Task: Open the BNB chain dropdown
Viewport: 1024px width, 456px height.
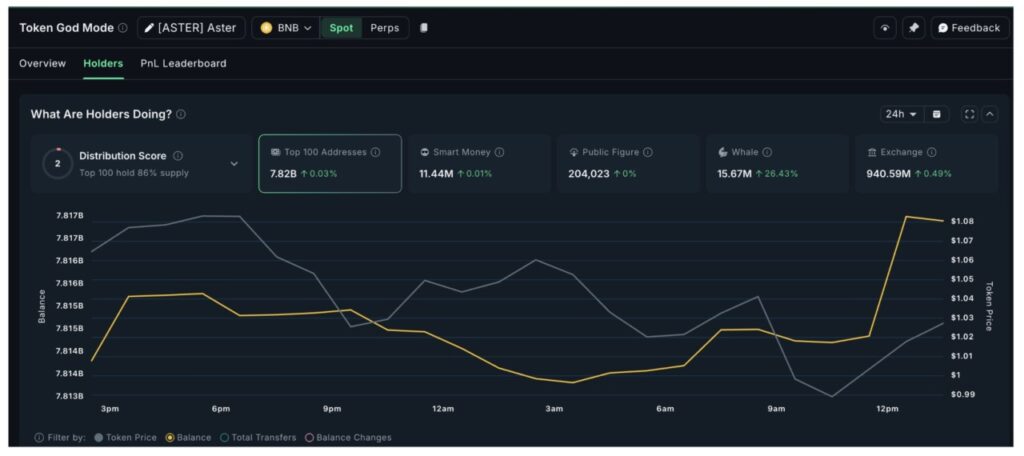Action: (x=286, y=28)
